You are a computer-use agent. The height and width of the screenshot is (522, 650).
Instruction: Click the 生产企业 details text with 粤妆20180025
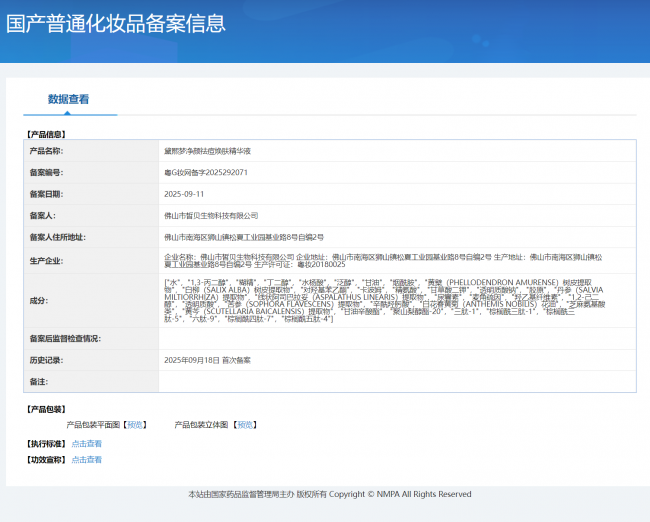pos(383,261)
